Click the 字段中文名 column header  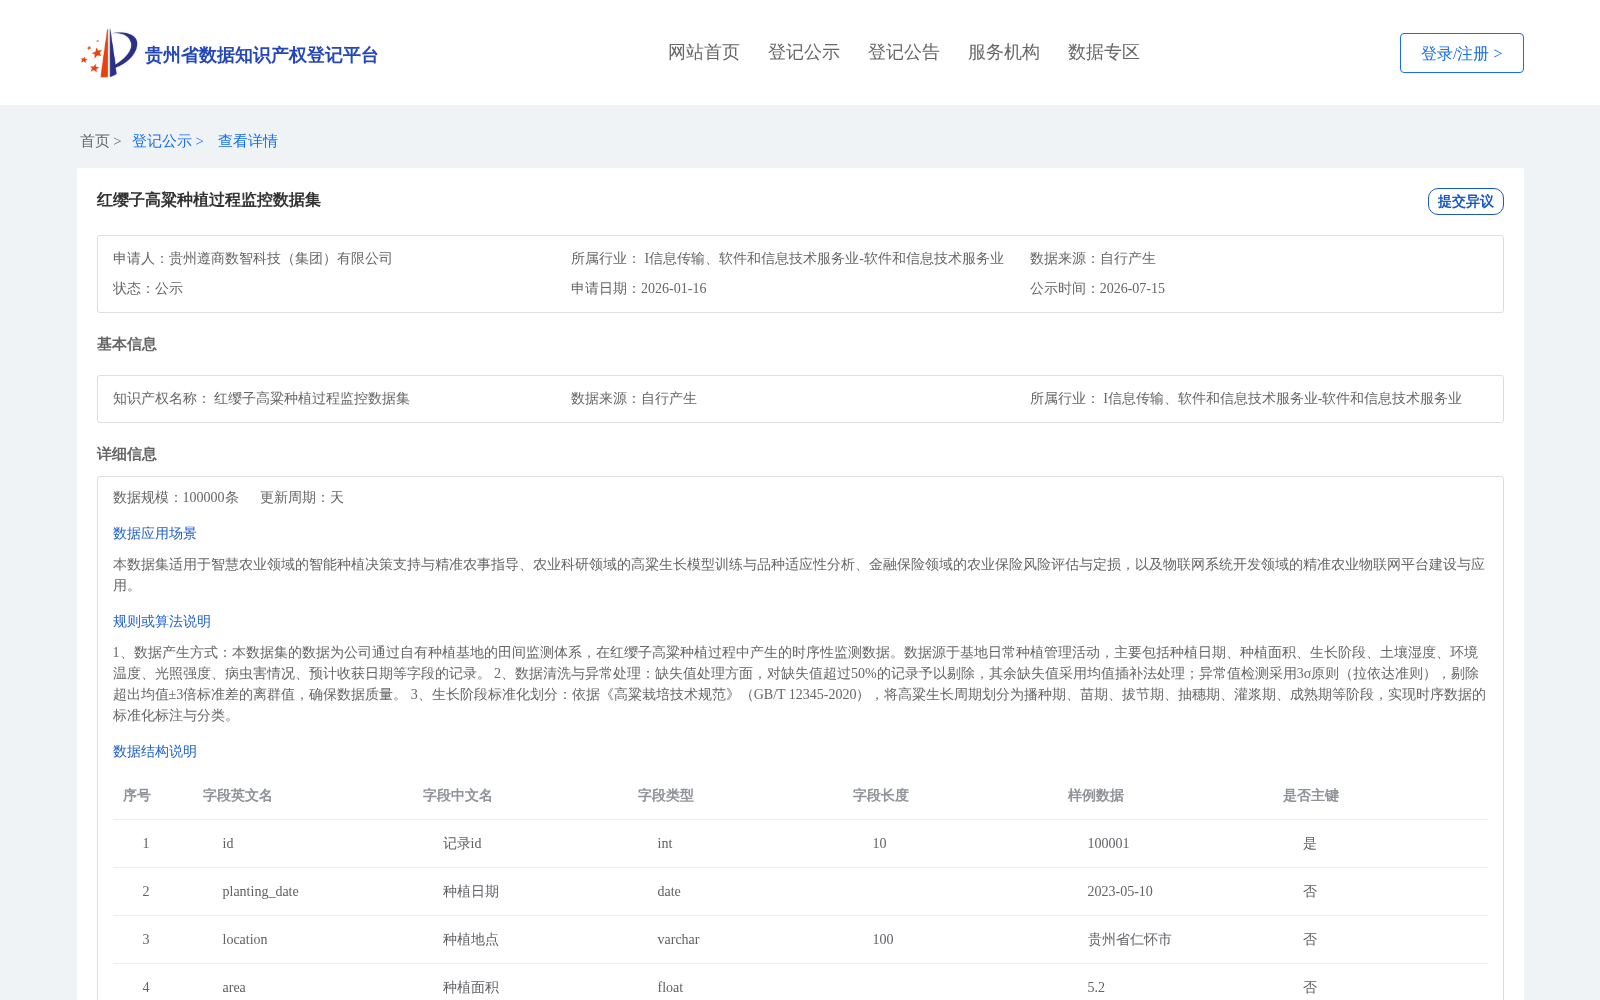(x=458, y=795)
